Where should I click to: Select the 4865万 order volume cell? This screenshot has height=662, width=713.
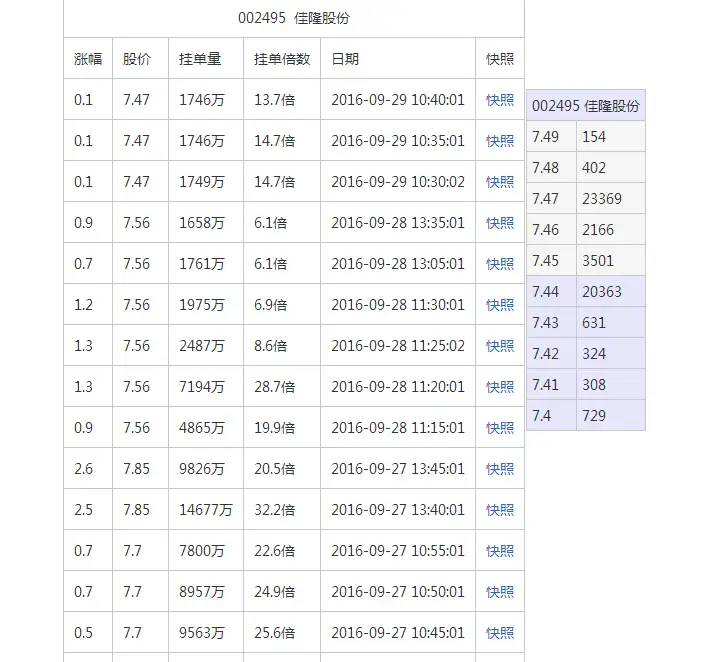pyautogui.click(x=206, y=427)
